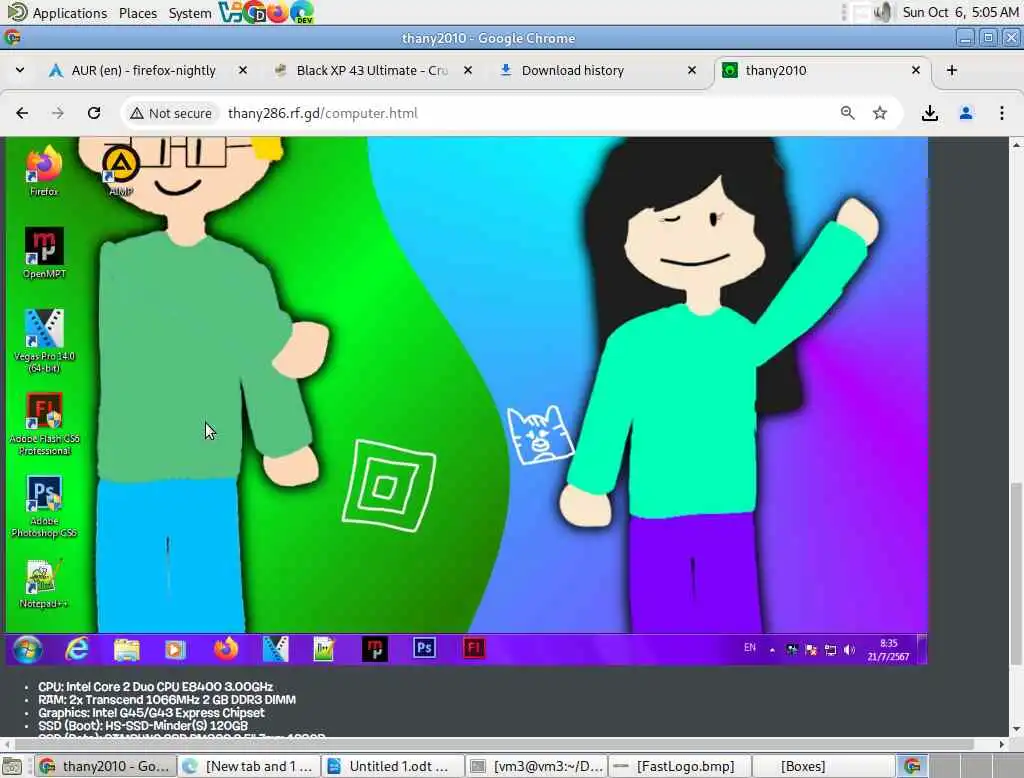The width and height of the screenshot is (1024, 778).
Task: Open the Chrome profile button
Action: (x=965, y=113)
